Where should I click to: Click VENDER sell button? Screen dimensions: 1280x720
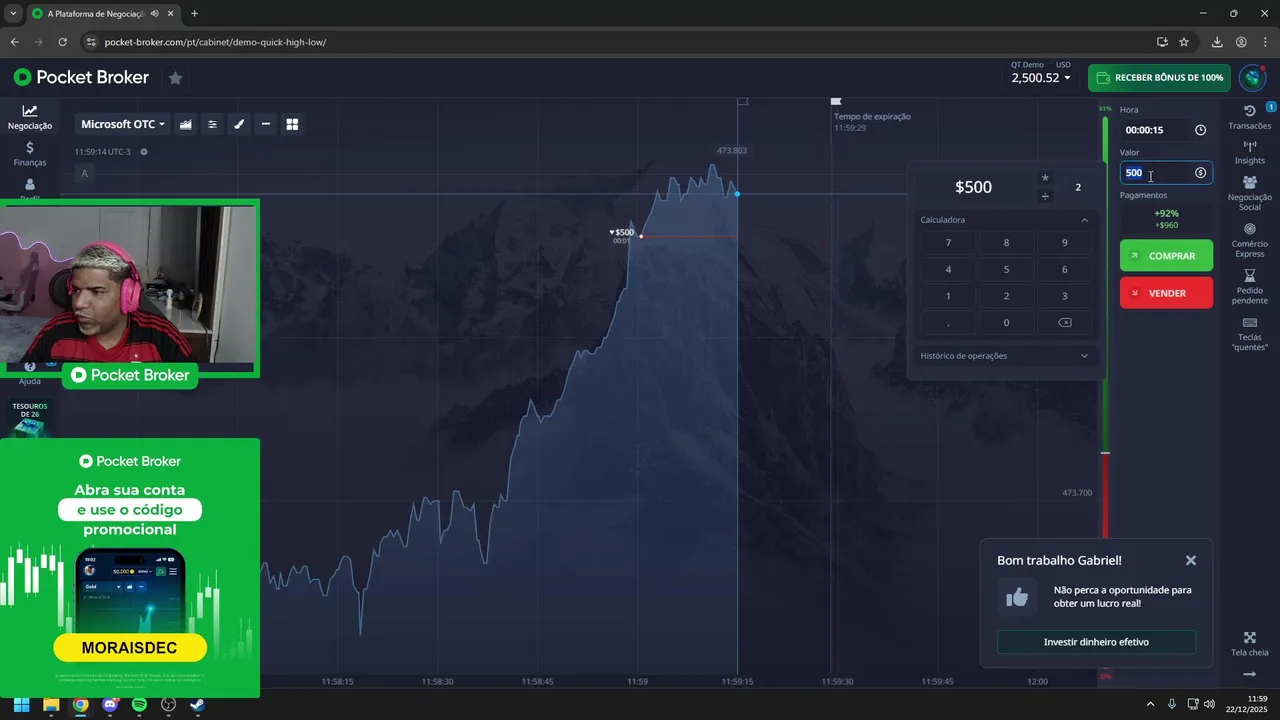pos(1166,293)
